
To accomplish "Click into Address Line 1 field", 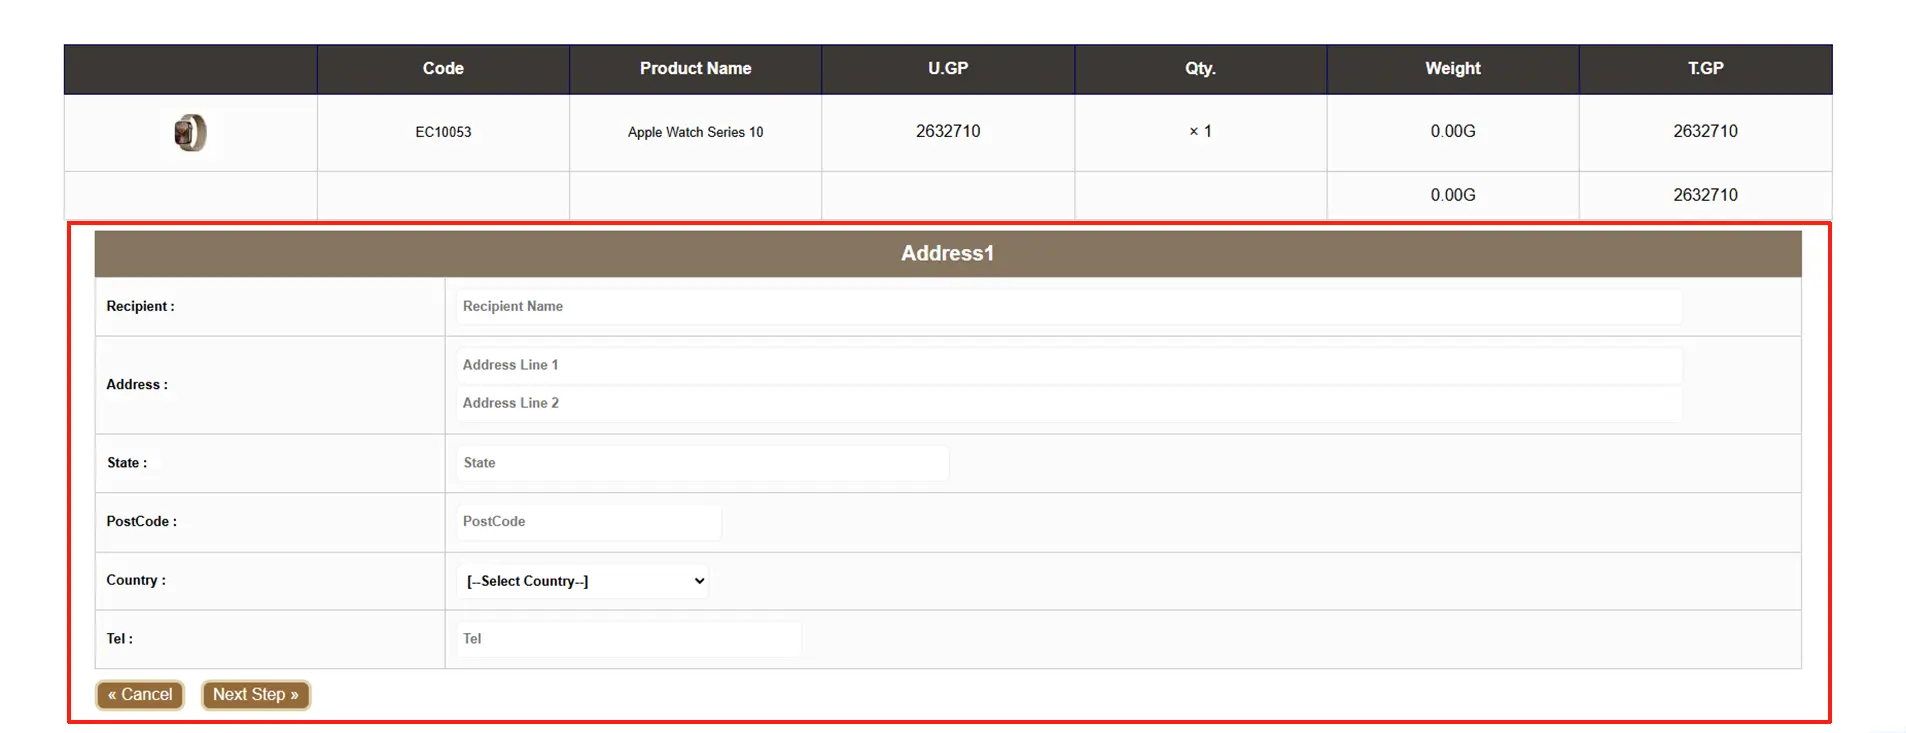I will (1068, 365).
